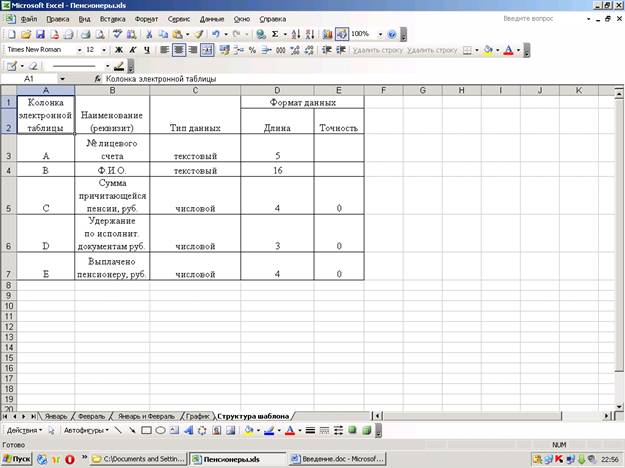Click the Sort Ascending icon
Screen dimensions: 625x468
click(x=297, y=34)
